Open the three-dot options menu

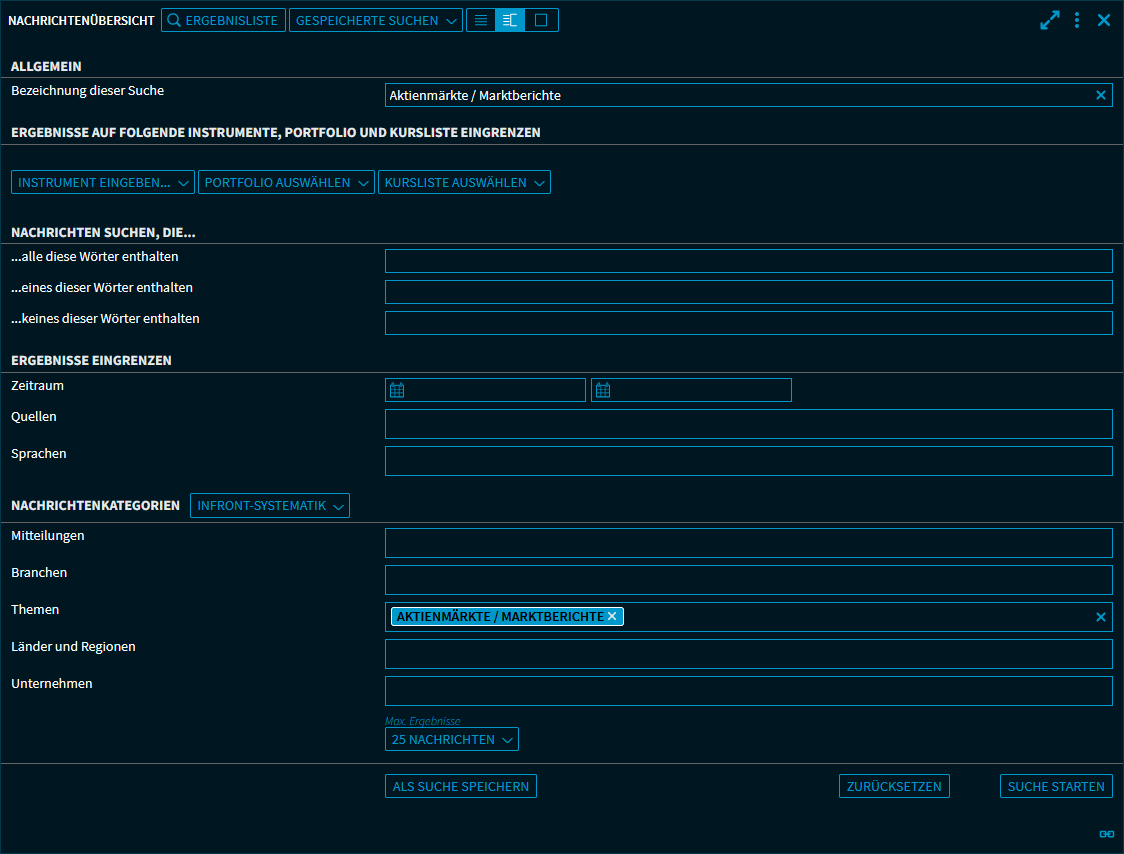point(1077,20)
